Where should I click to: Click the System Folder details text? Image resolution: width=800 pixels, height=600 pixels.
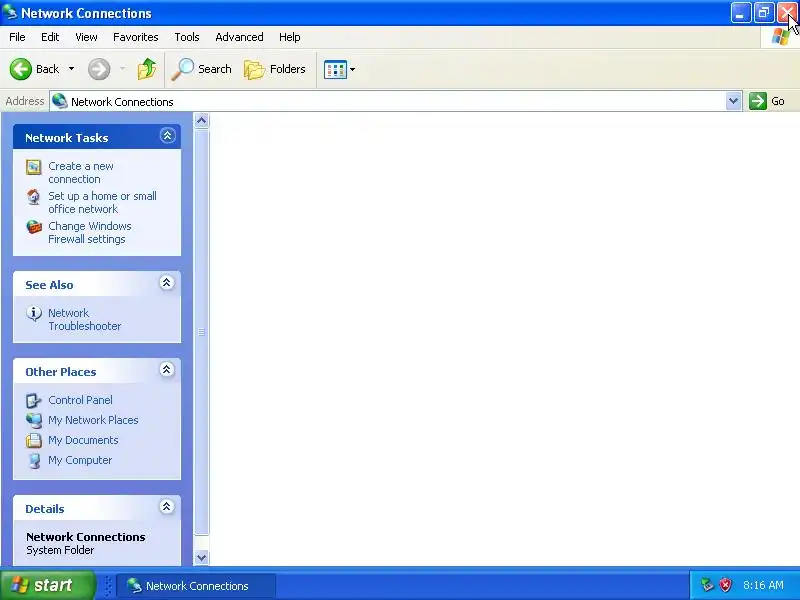[60, 550]
